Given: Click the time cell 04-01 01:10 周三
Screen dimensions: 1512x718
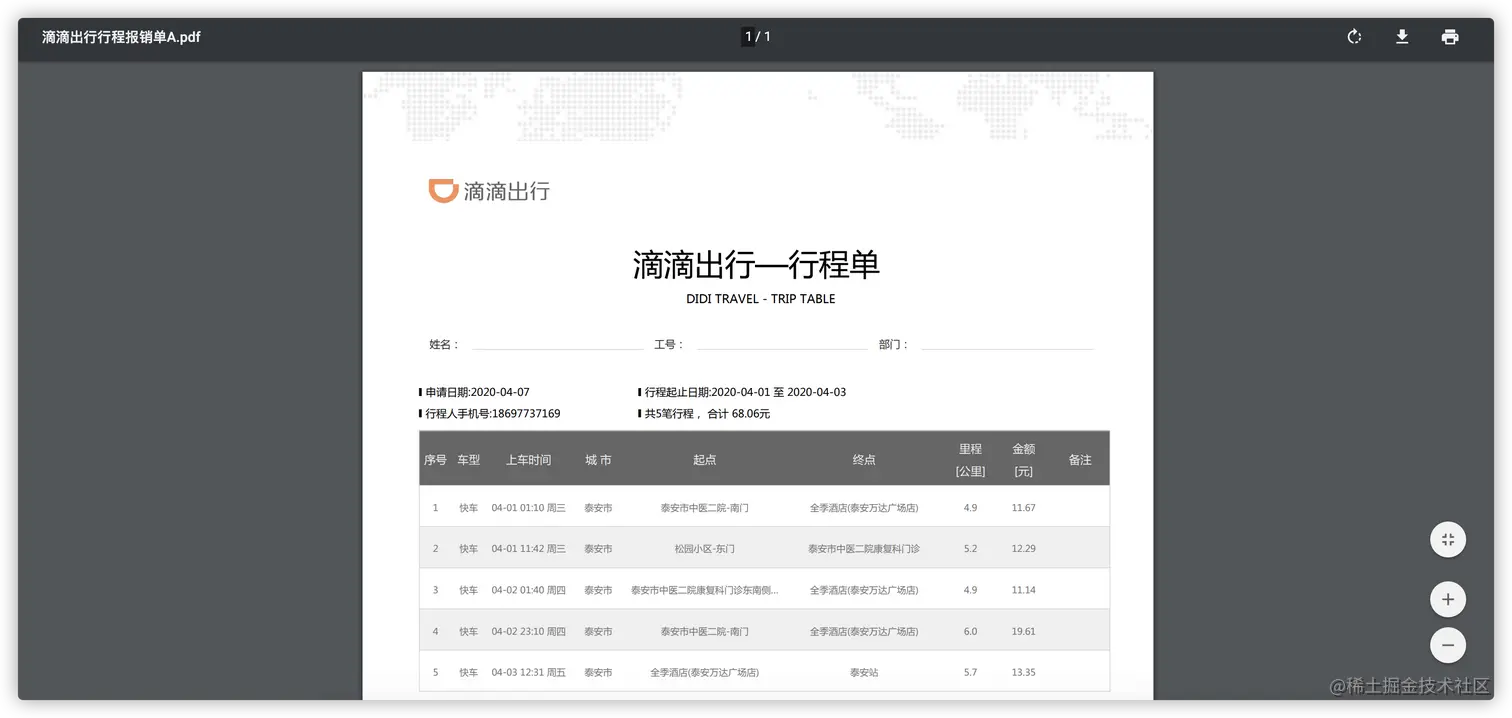Looking at the screenshot, I should [x=528, y=508].
